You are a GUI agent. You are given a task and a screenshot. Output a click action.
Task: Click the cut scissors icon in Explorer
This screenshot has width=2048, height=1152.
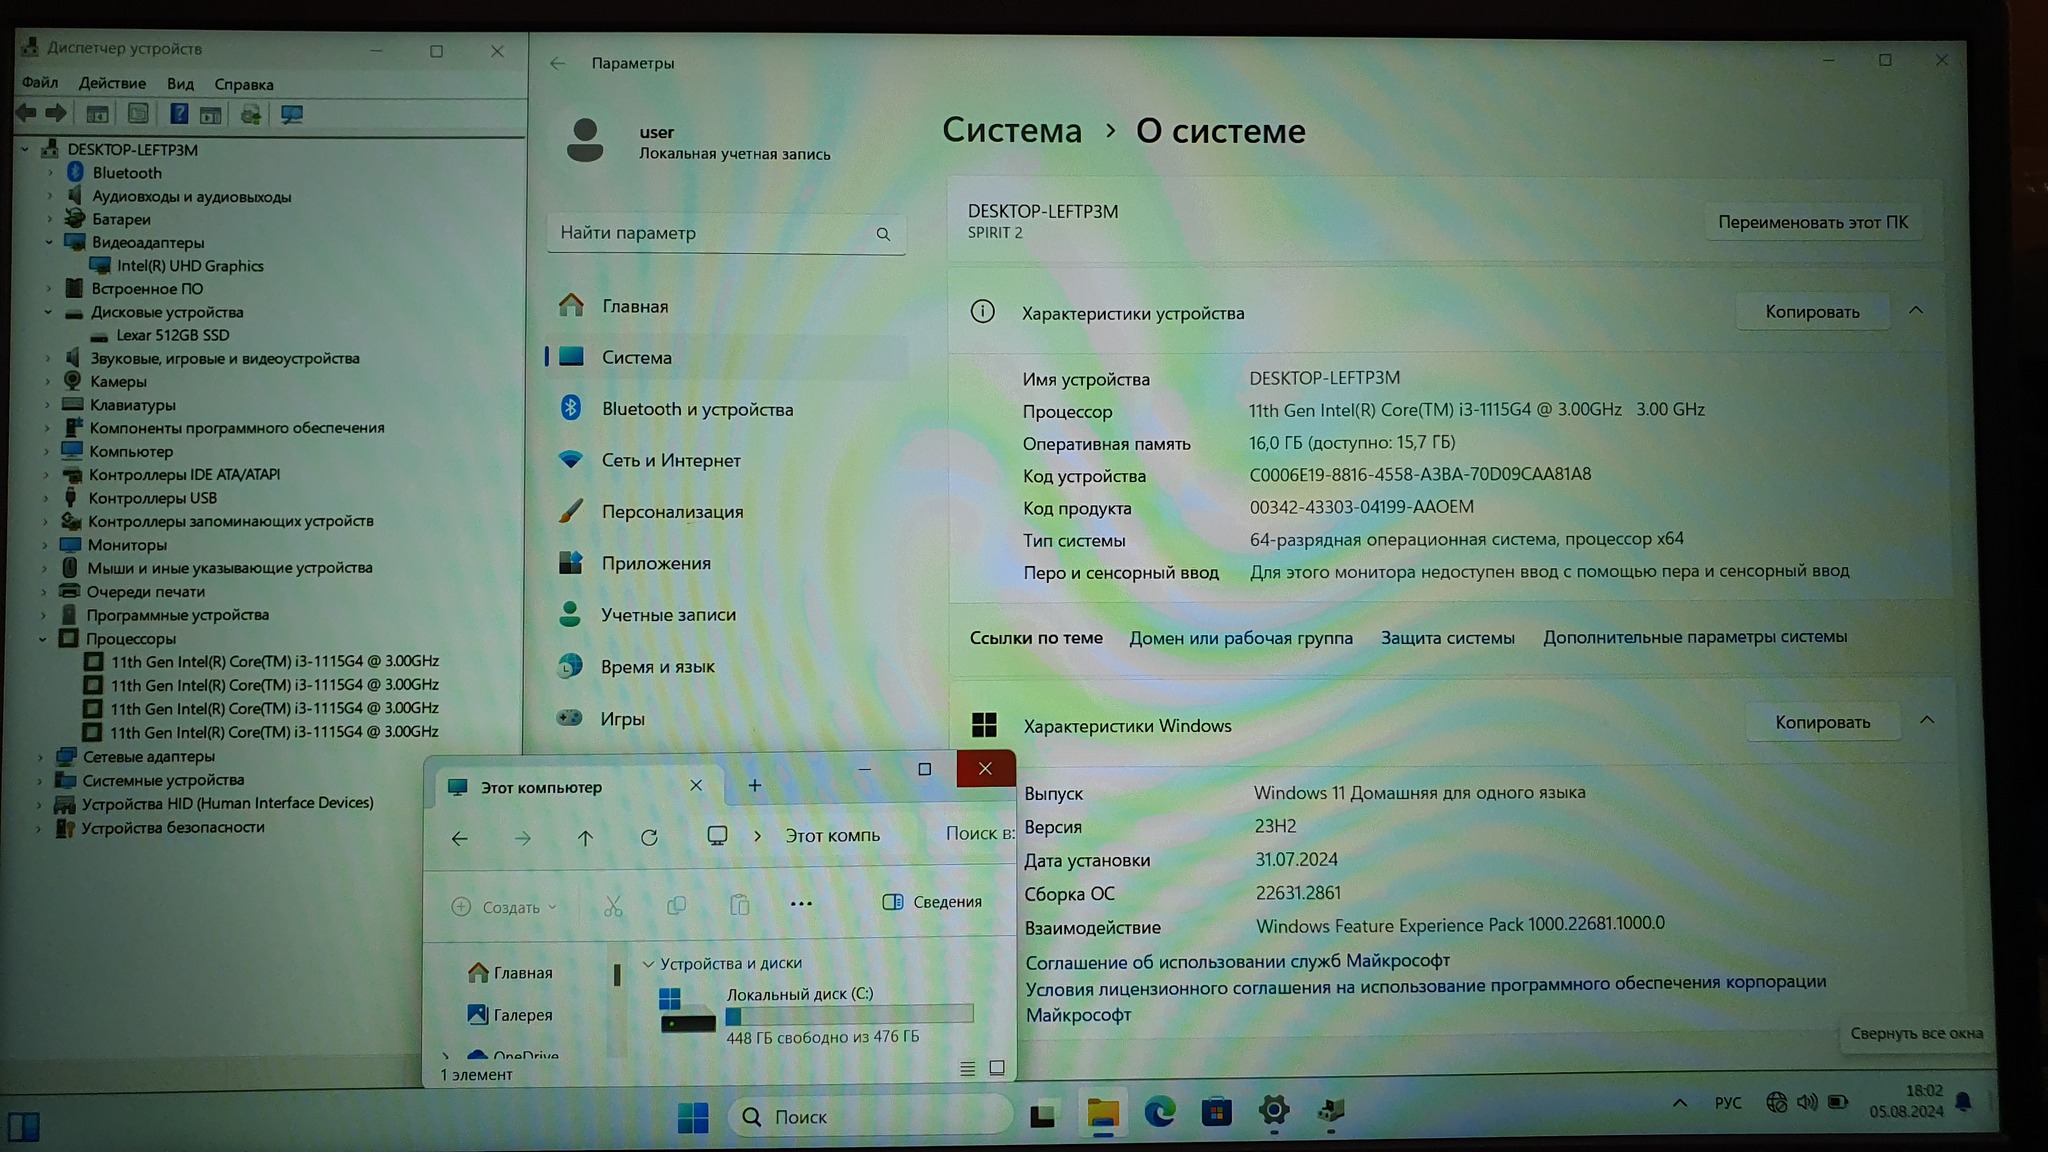click(613, 906)
